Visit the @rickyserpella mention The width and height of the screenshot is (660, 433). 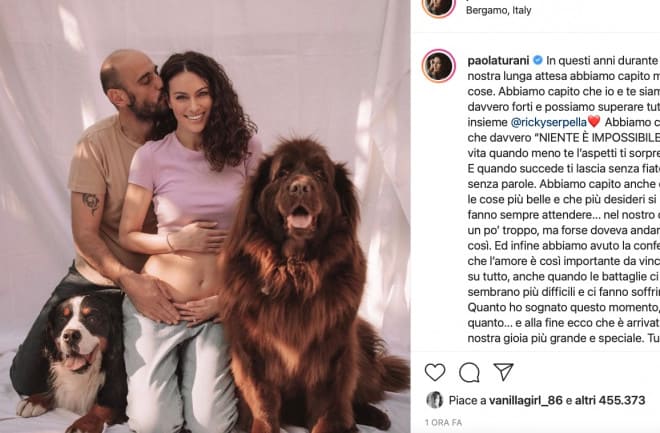pyautogui.click(x=549, y=122)
